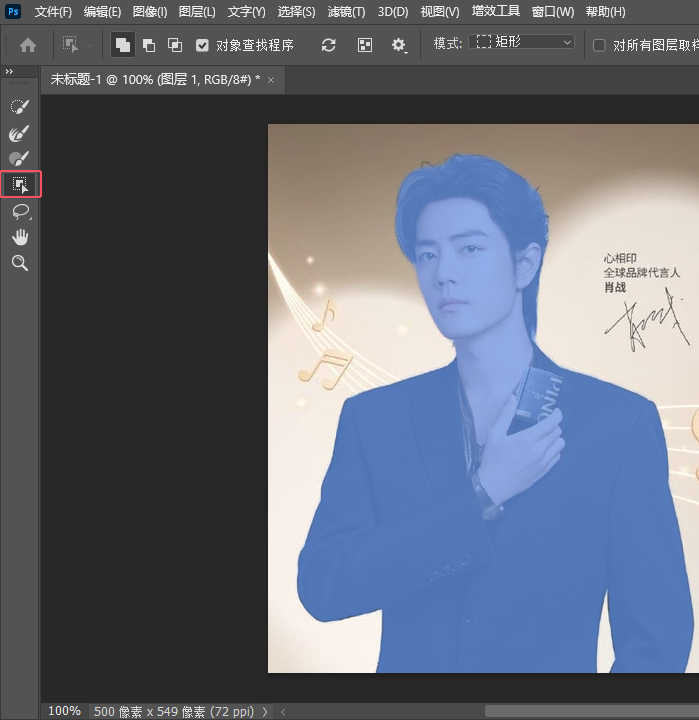Open the 窗口(W) menu
The width and height of the screenshot is (699, 720).
(x=552, y=11)
